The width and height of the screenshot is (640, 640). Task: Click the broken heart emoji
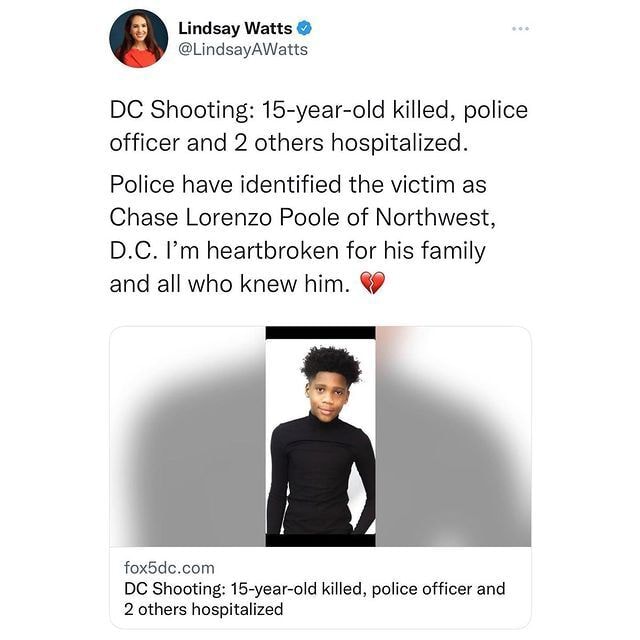(372, 282)
